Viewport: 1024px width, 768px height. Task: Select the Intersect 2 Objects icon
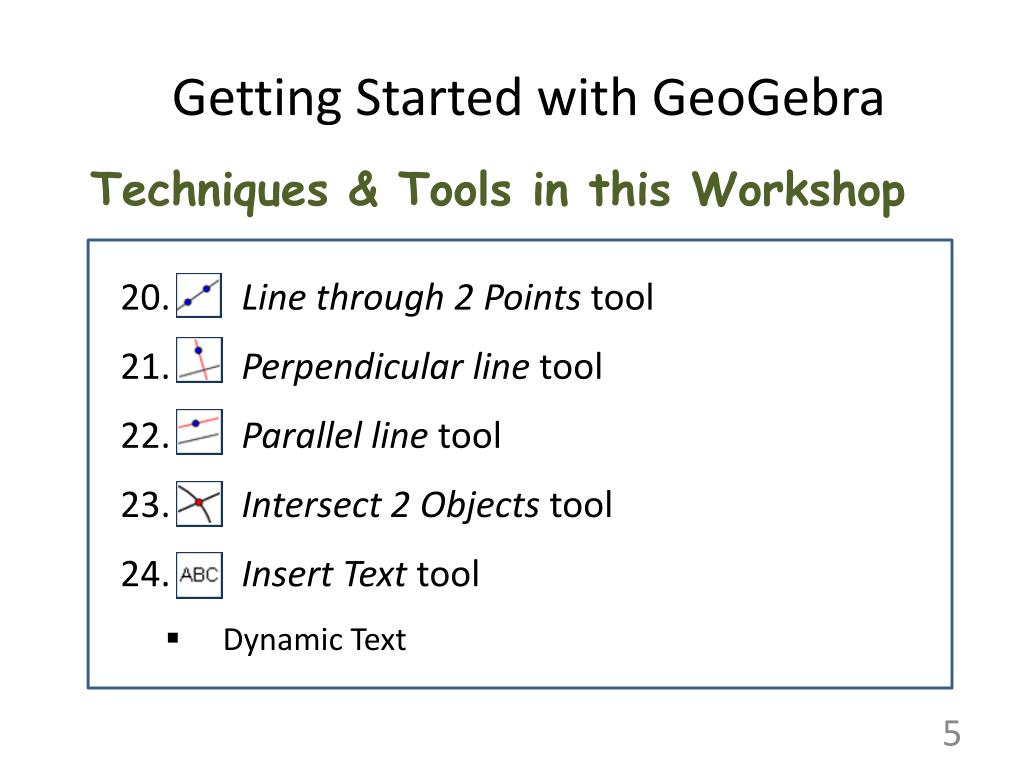199,504
